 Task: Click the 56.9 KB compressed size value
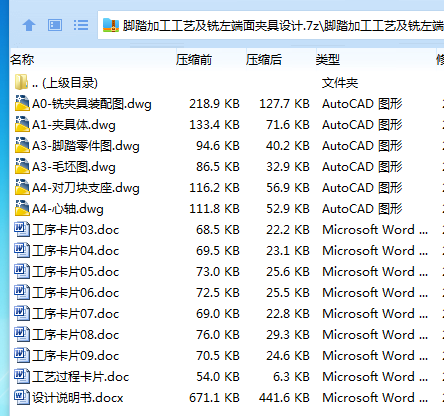288,188
